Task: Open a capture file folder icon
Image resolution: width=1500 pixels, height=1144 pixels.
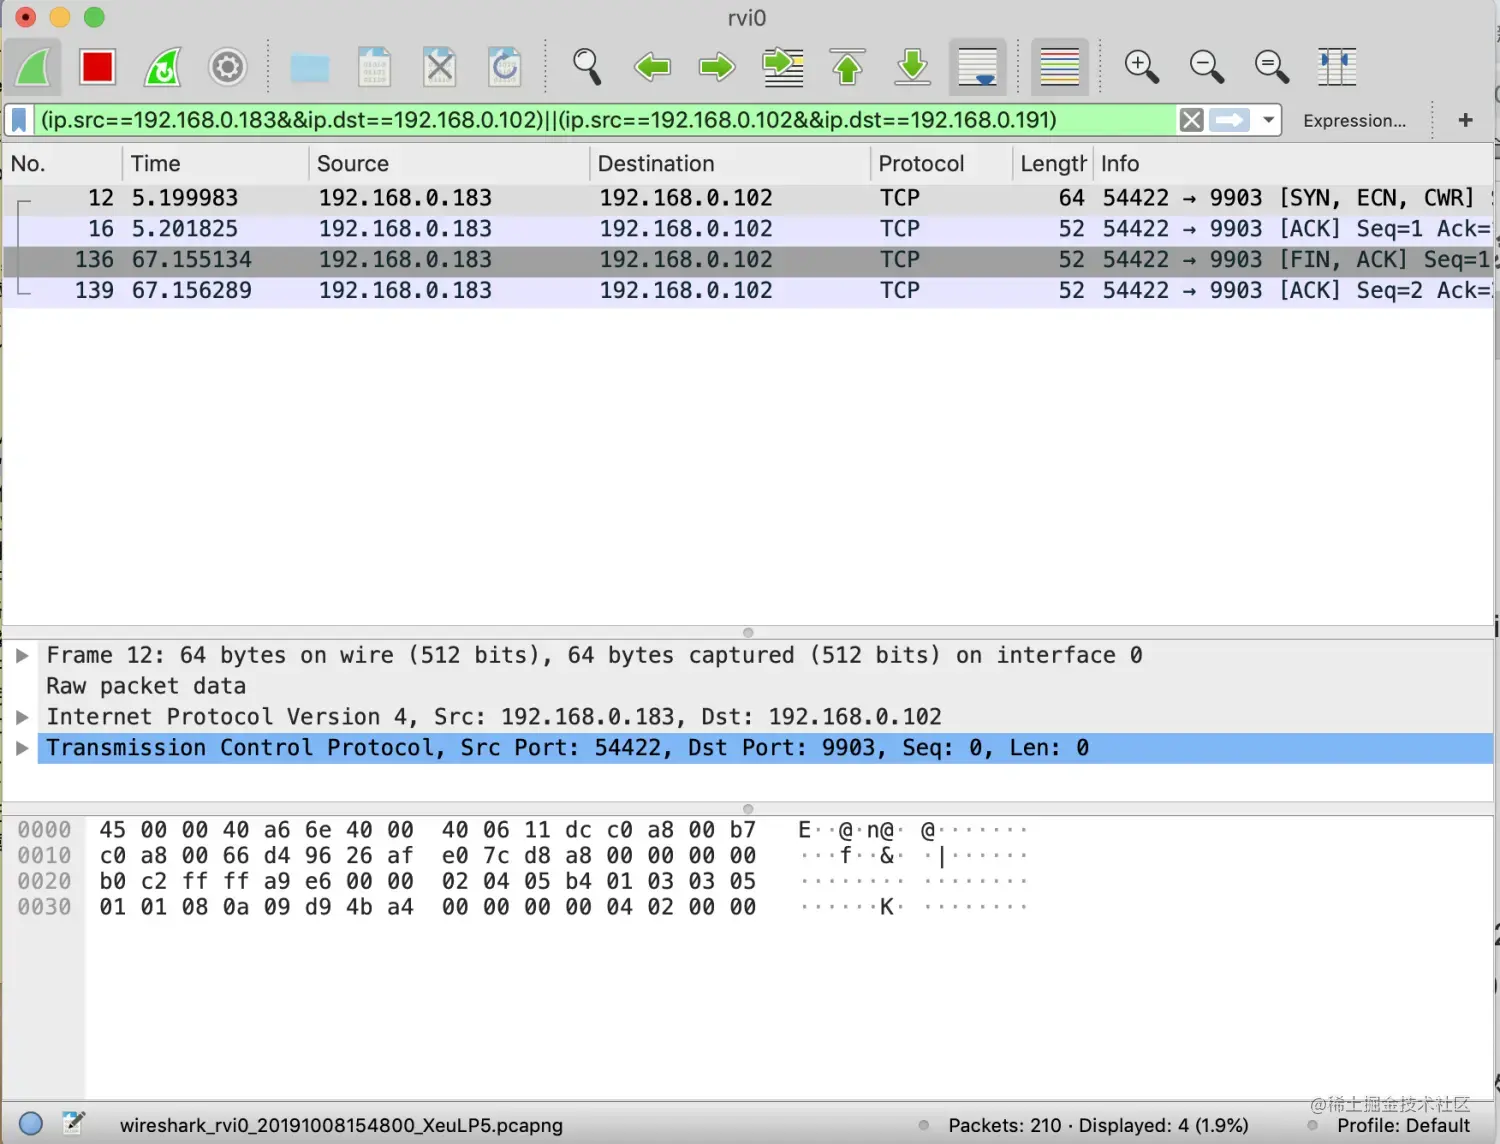Action: click(310, 67)
